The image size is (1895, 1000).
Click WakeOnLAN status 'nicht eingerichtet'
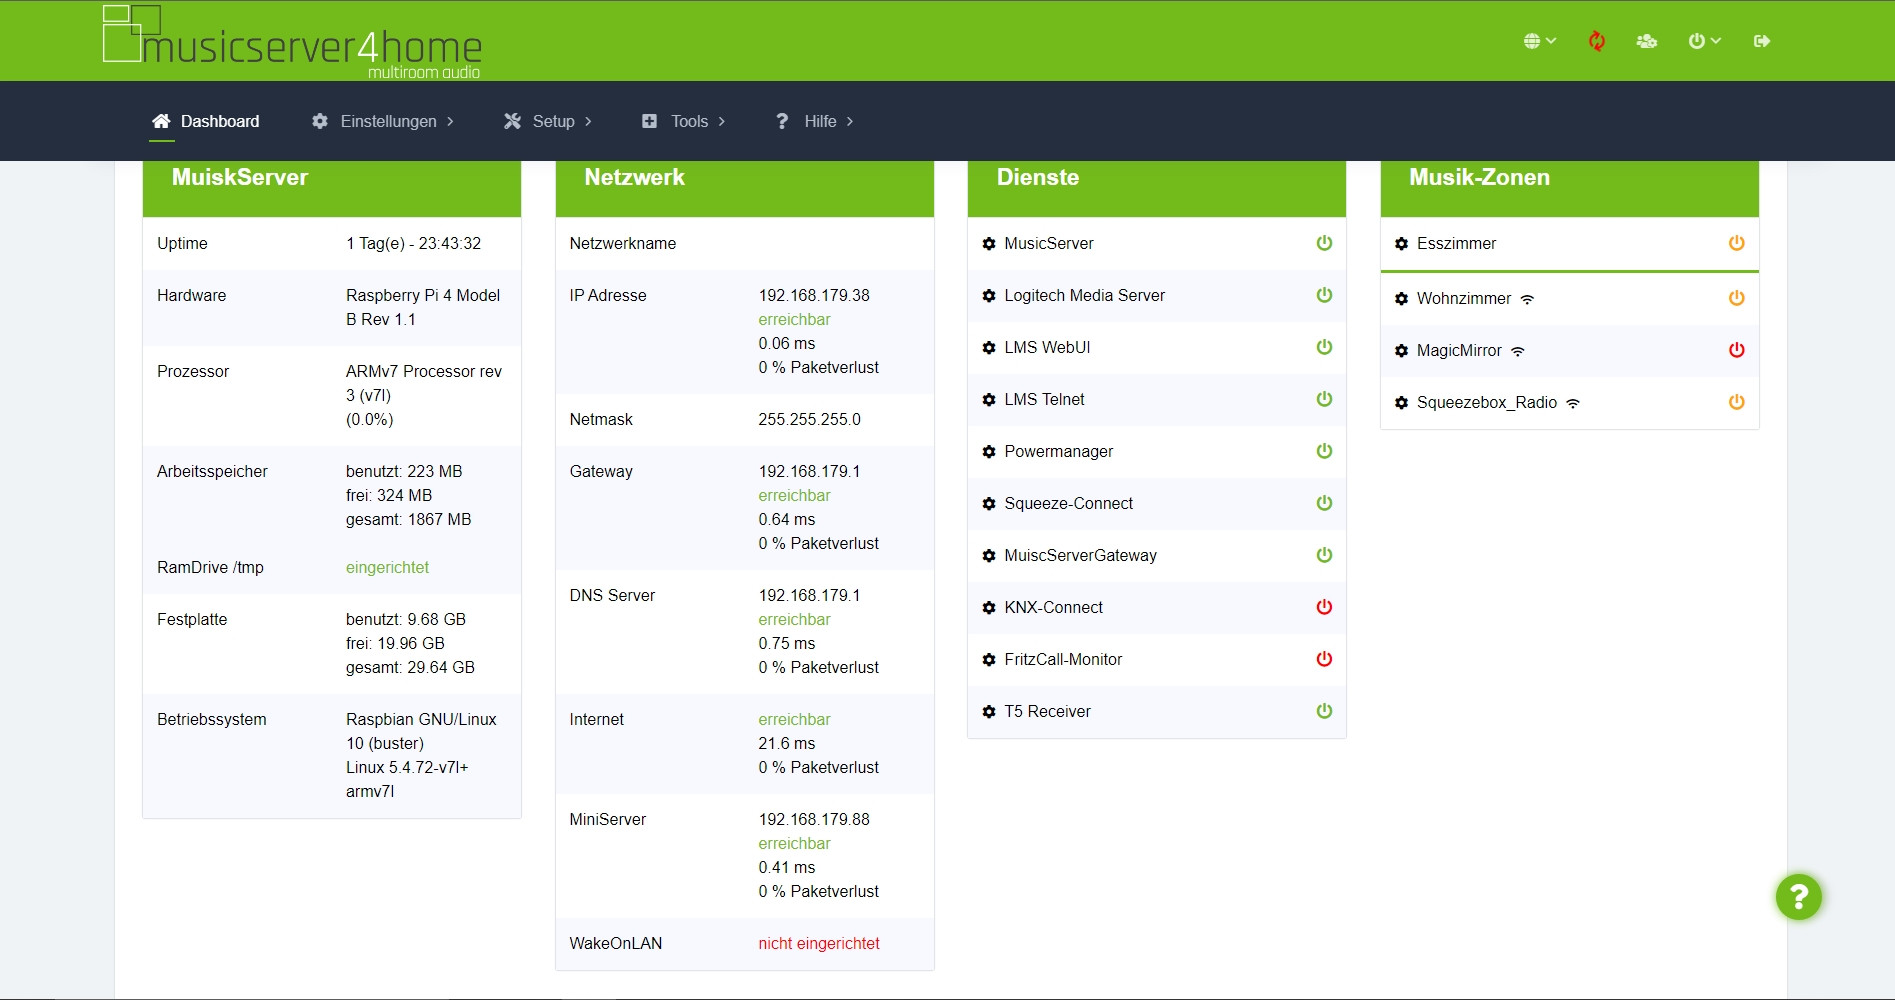click(819, 944)
